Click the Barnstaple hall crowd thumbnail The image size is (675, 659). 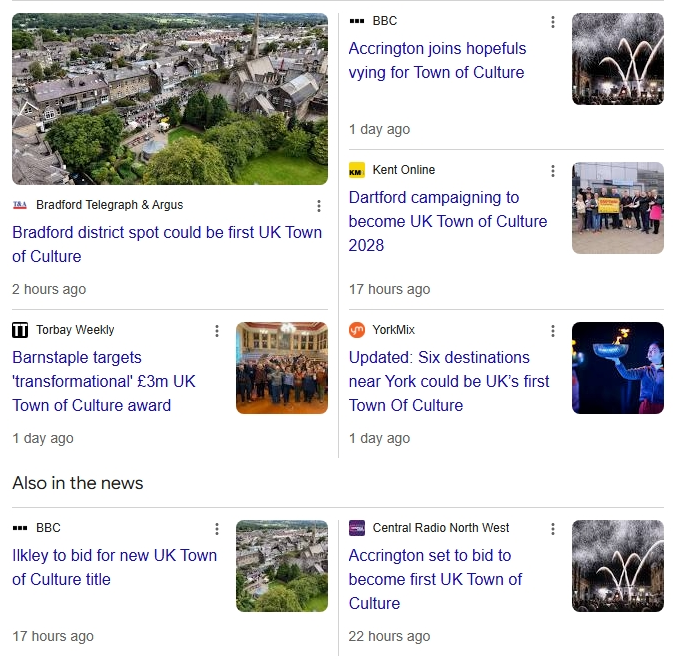tap(281, 368)
